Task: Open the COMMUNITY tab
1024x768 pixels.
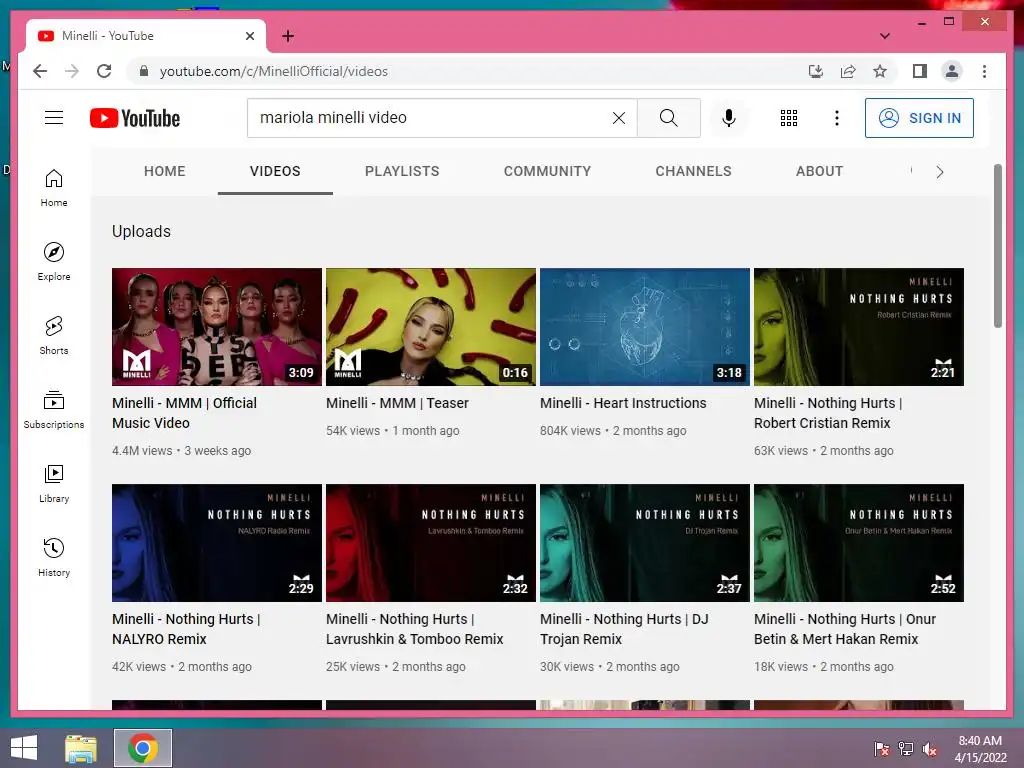Action: pyautogui.click(x=547, y=171)
